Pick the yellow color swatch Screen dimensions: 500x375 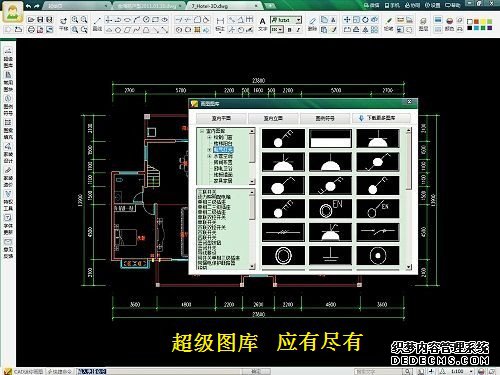483,22
